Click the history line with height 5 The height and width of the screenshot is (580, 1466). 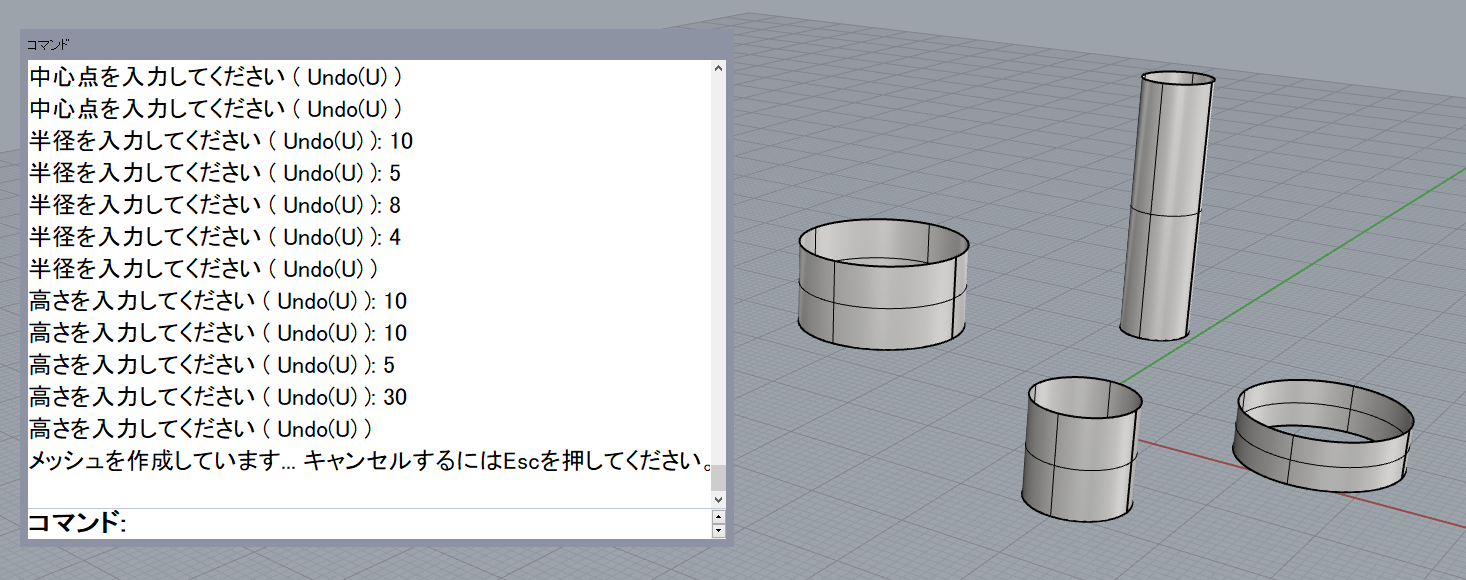point(212,365)
